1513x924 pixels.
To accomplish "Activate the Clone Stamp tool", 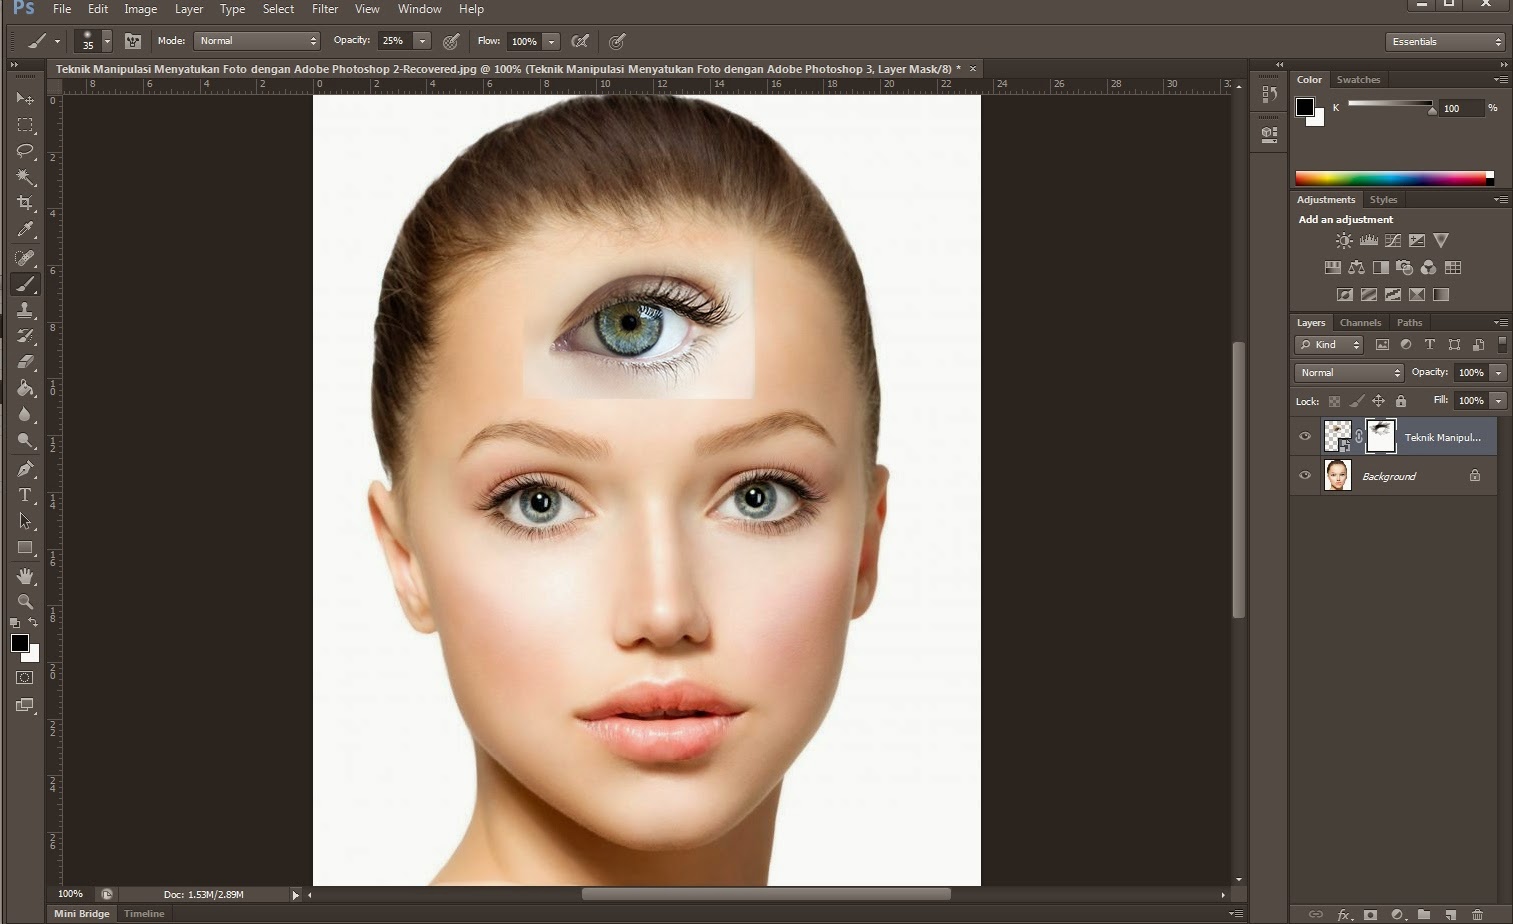I will pyautogui.click(x=24, y=310).
